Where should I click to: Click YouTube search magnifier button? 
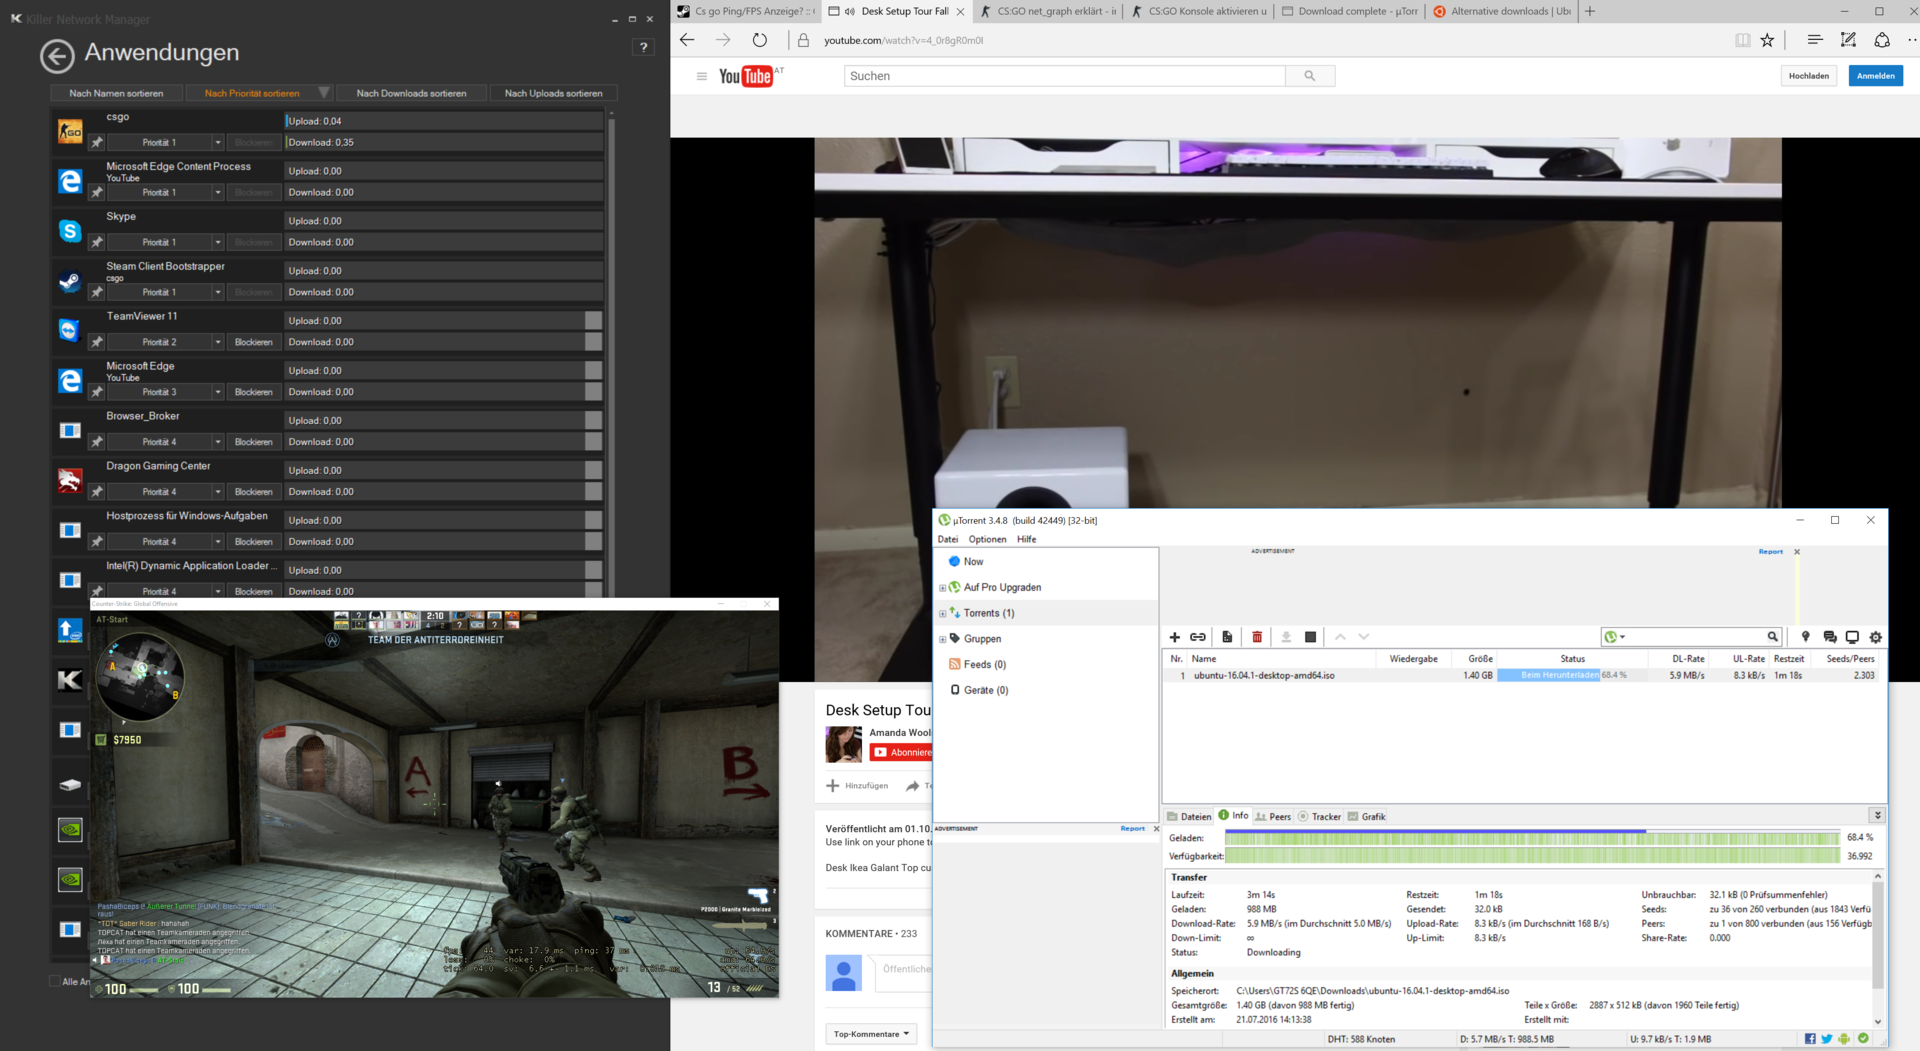tap(1310, 76)
